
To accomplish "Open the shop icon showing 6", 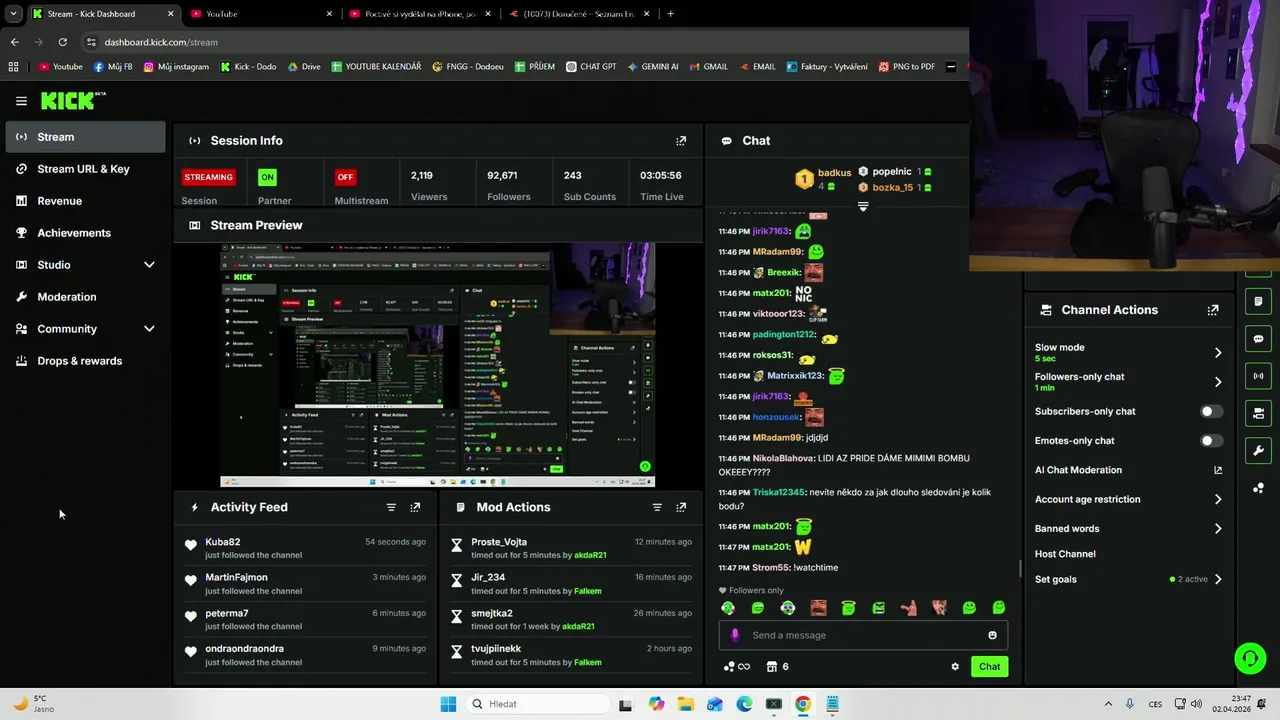I will click(777, 667).
